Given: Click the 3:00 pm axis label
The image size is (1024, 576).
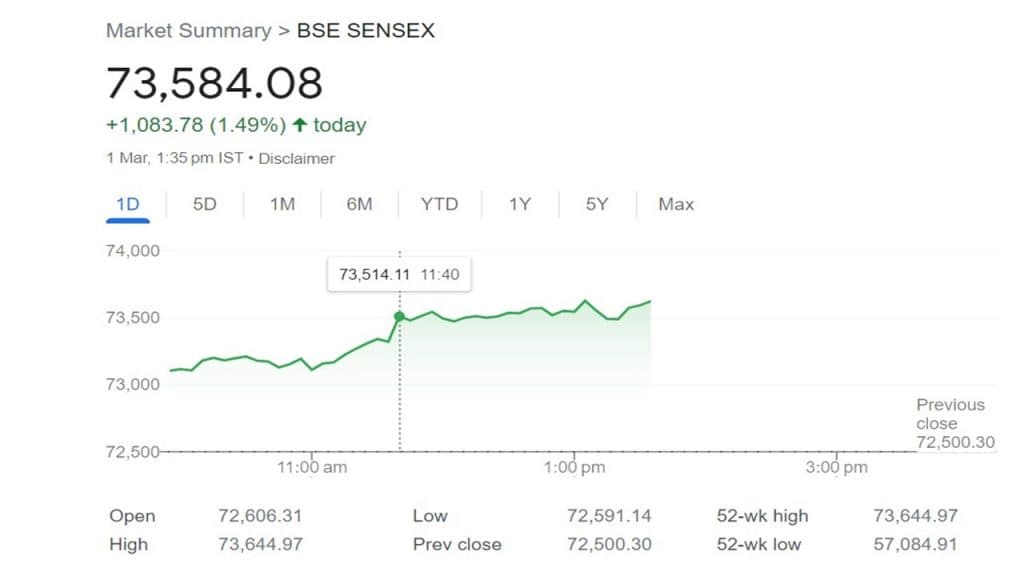Looking at the screenshot, I should point(836,467).
